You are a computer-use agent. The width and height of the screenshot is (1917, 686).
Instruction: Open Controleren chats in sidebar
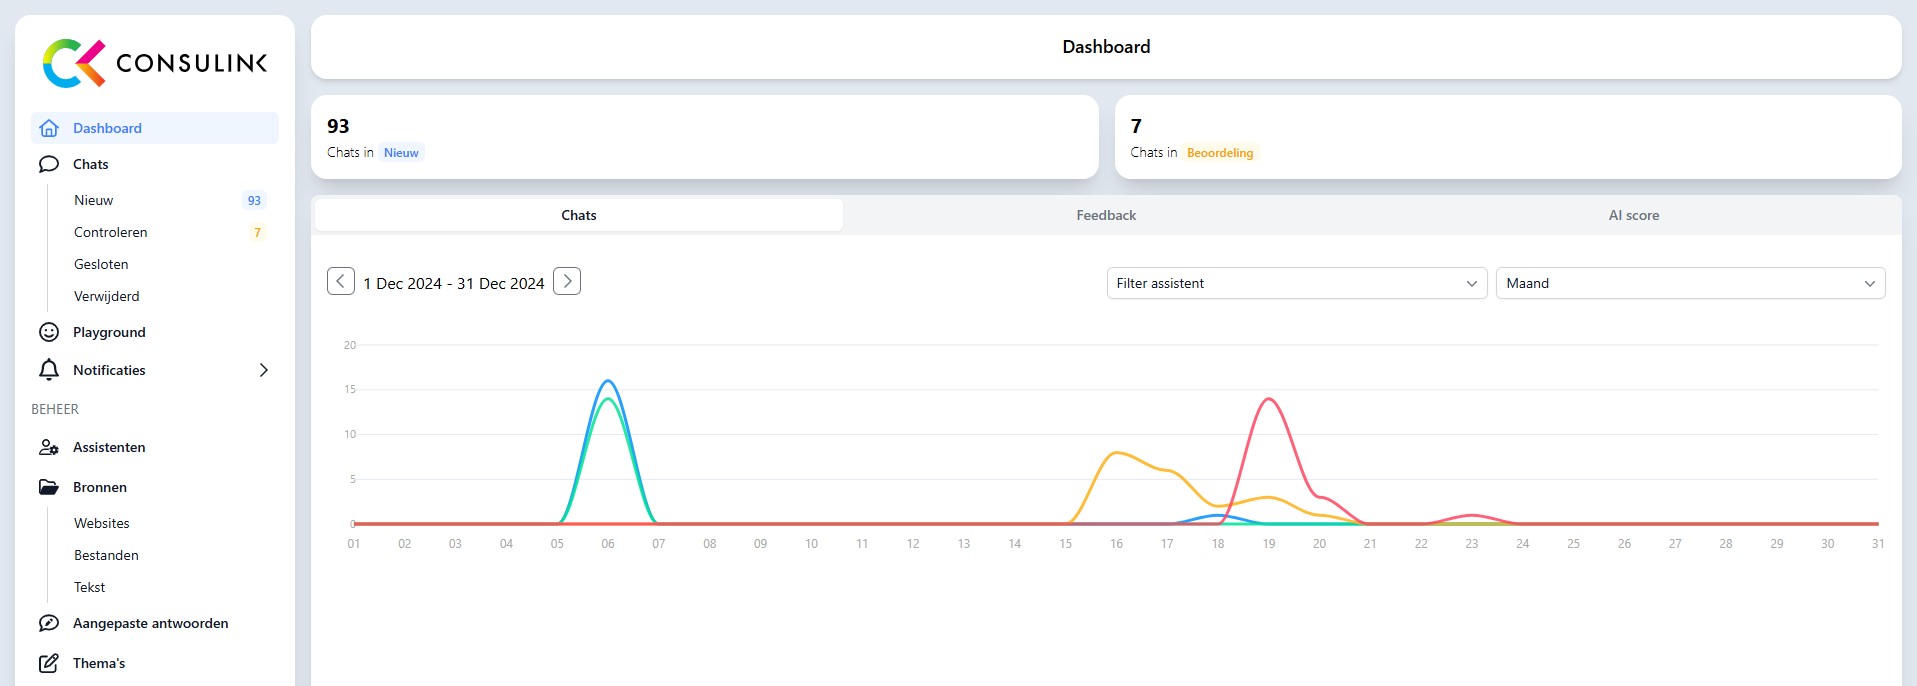(111, 232)
